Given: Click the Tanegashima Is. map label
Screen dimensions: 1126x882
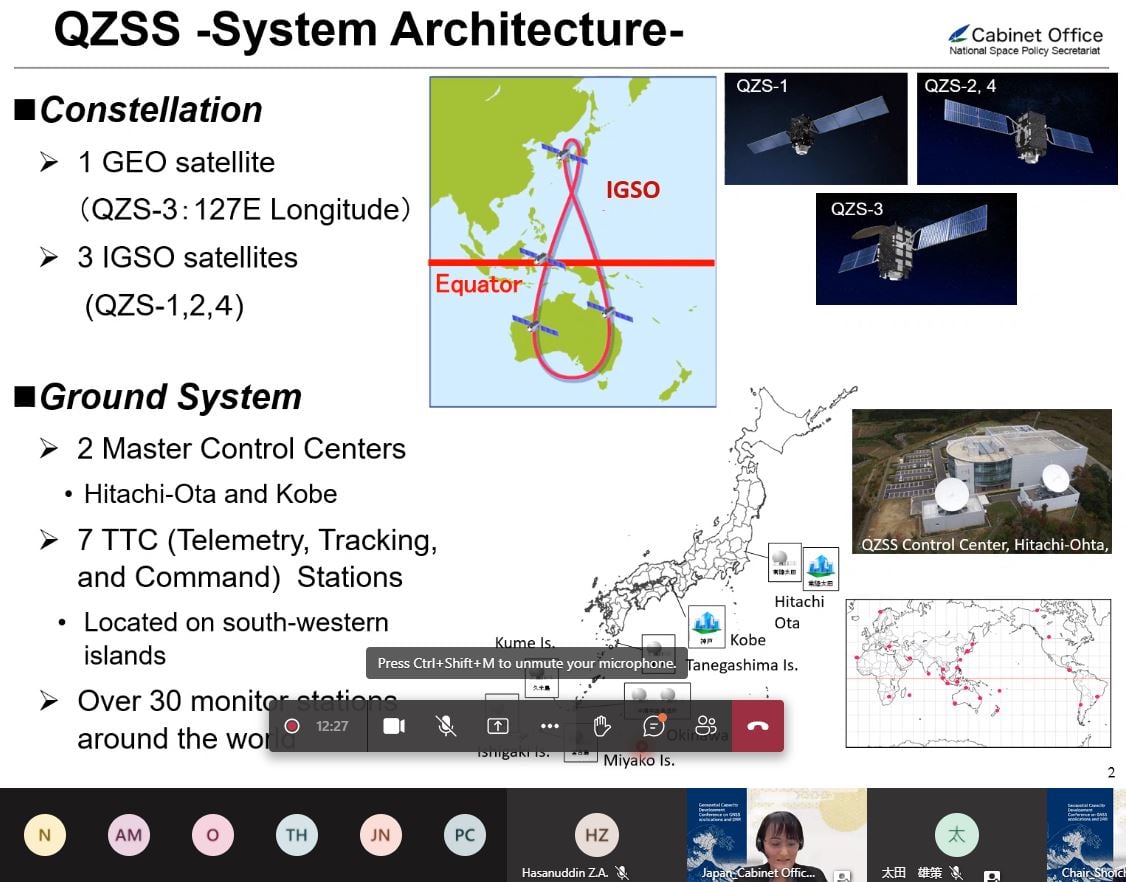Looking at the screenshot, I should point(742,665).
